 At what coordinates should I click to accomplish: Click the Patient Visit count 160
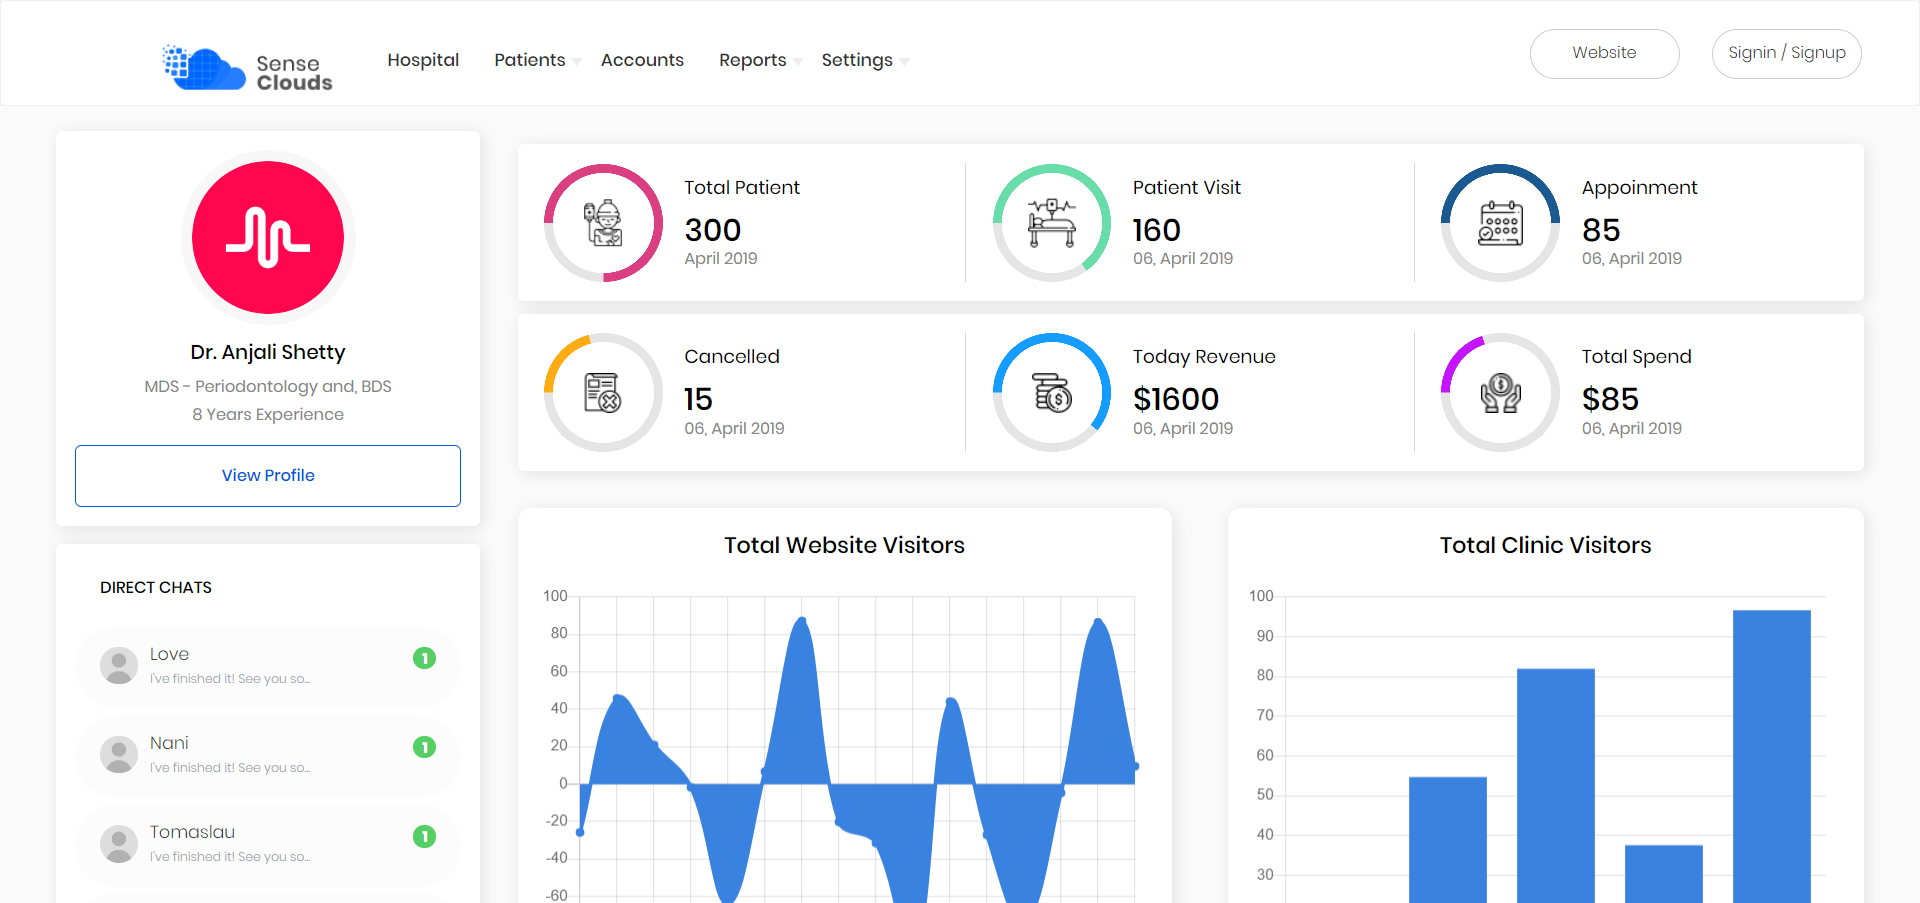point(1157,230)
